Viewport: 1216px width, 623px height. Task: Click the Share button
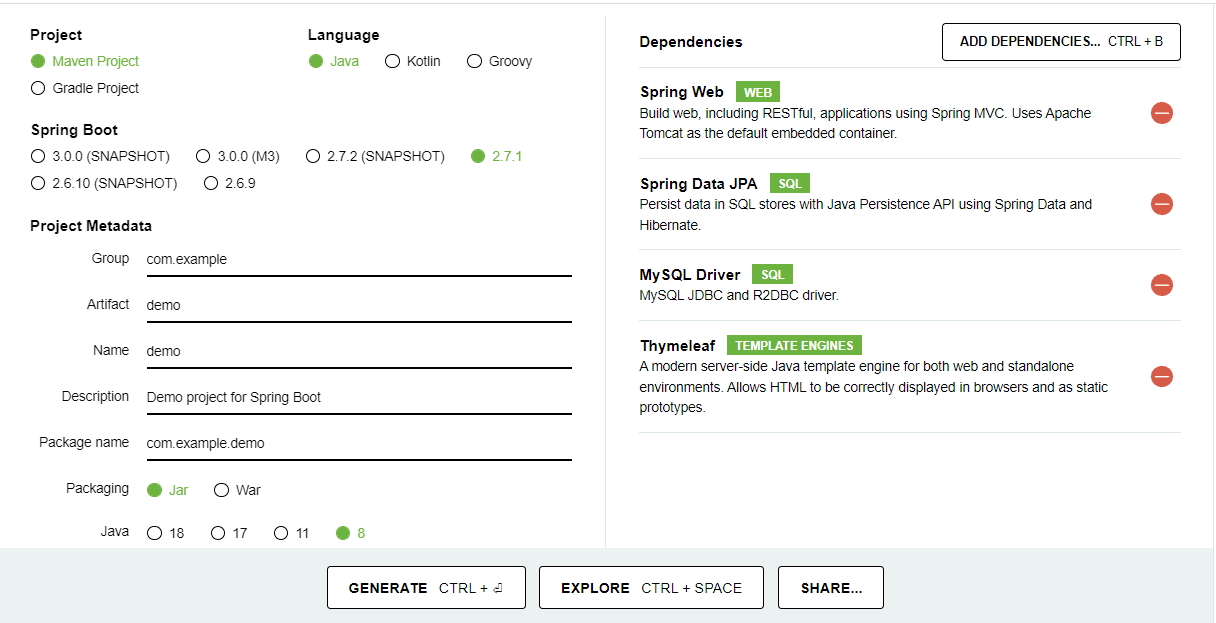pos(830,587)
